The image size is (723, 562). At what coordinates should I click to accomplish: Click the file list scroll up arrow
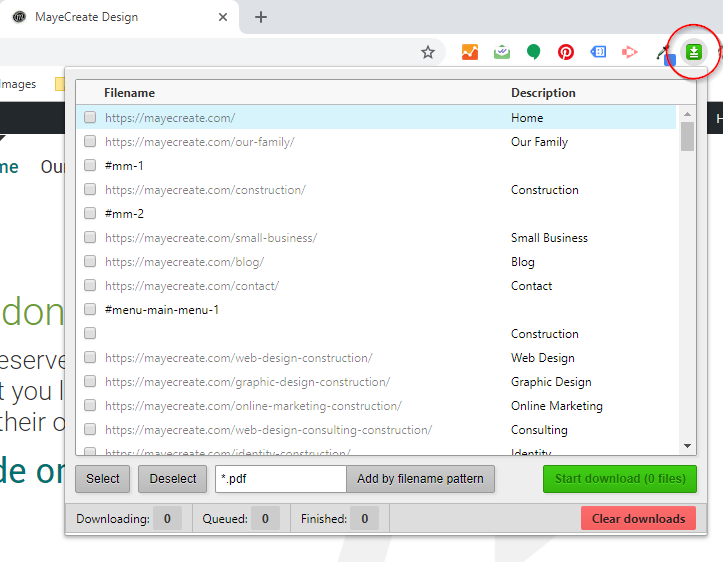click(x=687, y=114)
